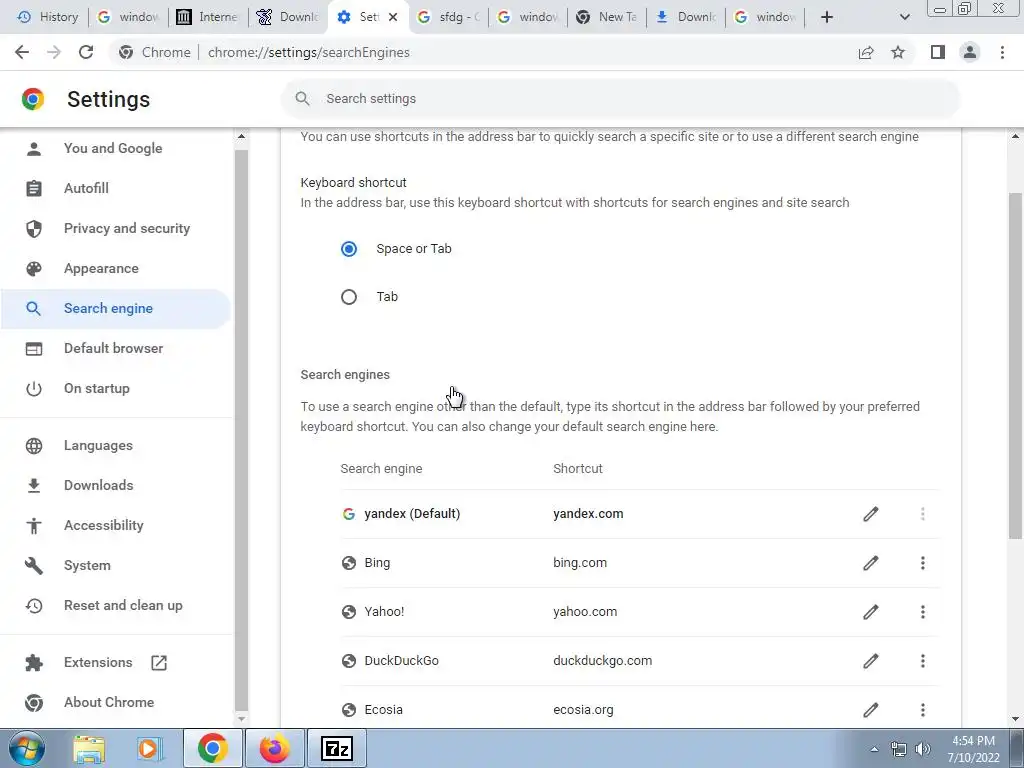The height and width of the screenshot is (768, 1024).
Task: Click the Search settings input field
Action: tap(620, 99)
